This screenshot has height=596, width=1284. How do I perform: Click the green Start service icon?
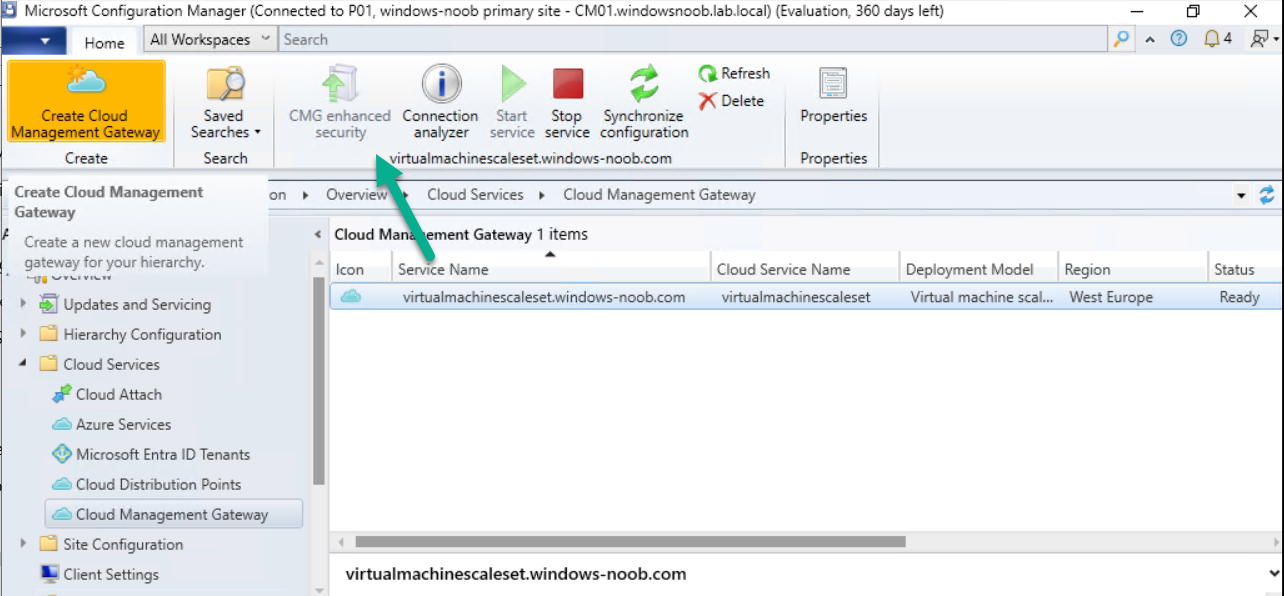click(x=513, y=84)
